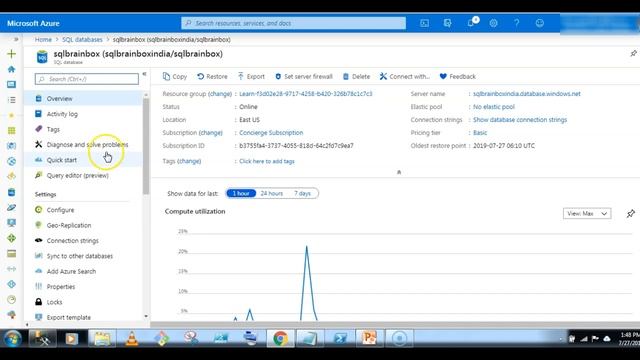
Task: Go to Home icon in left rail
Action: coord(11,69)
